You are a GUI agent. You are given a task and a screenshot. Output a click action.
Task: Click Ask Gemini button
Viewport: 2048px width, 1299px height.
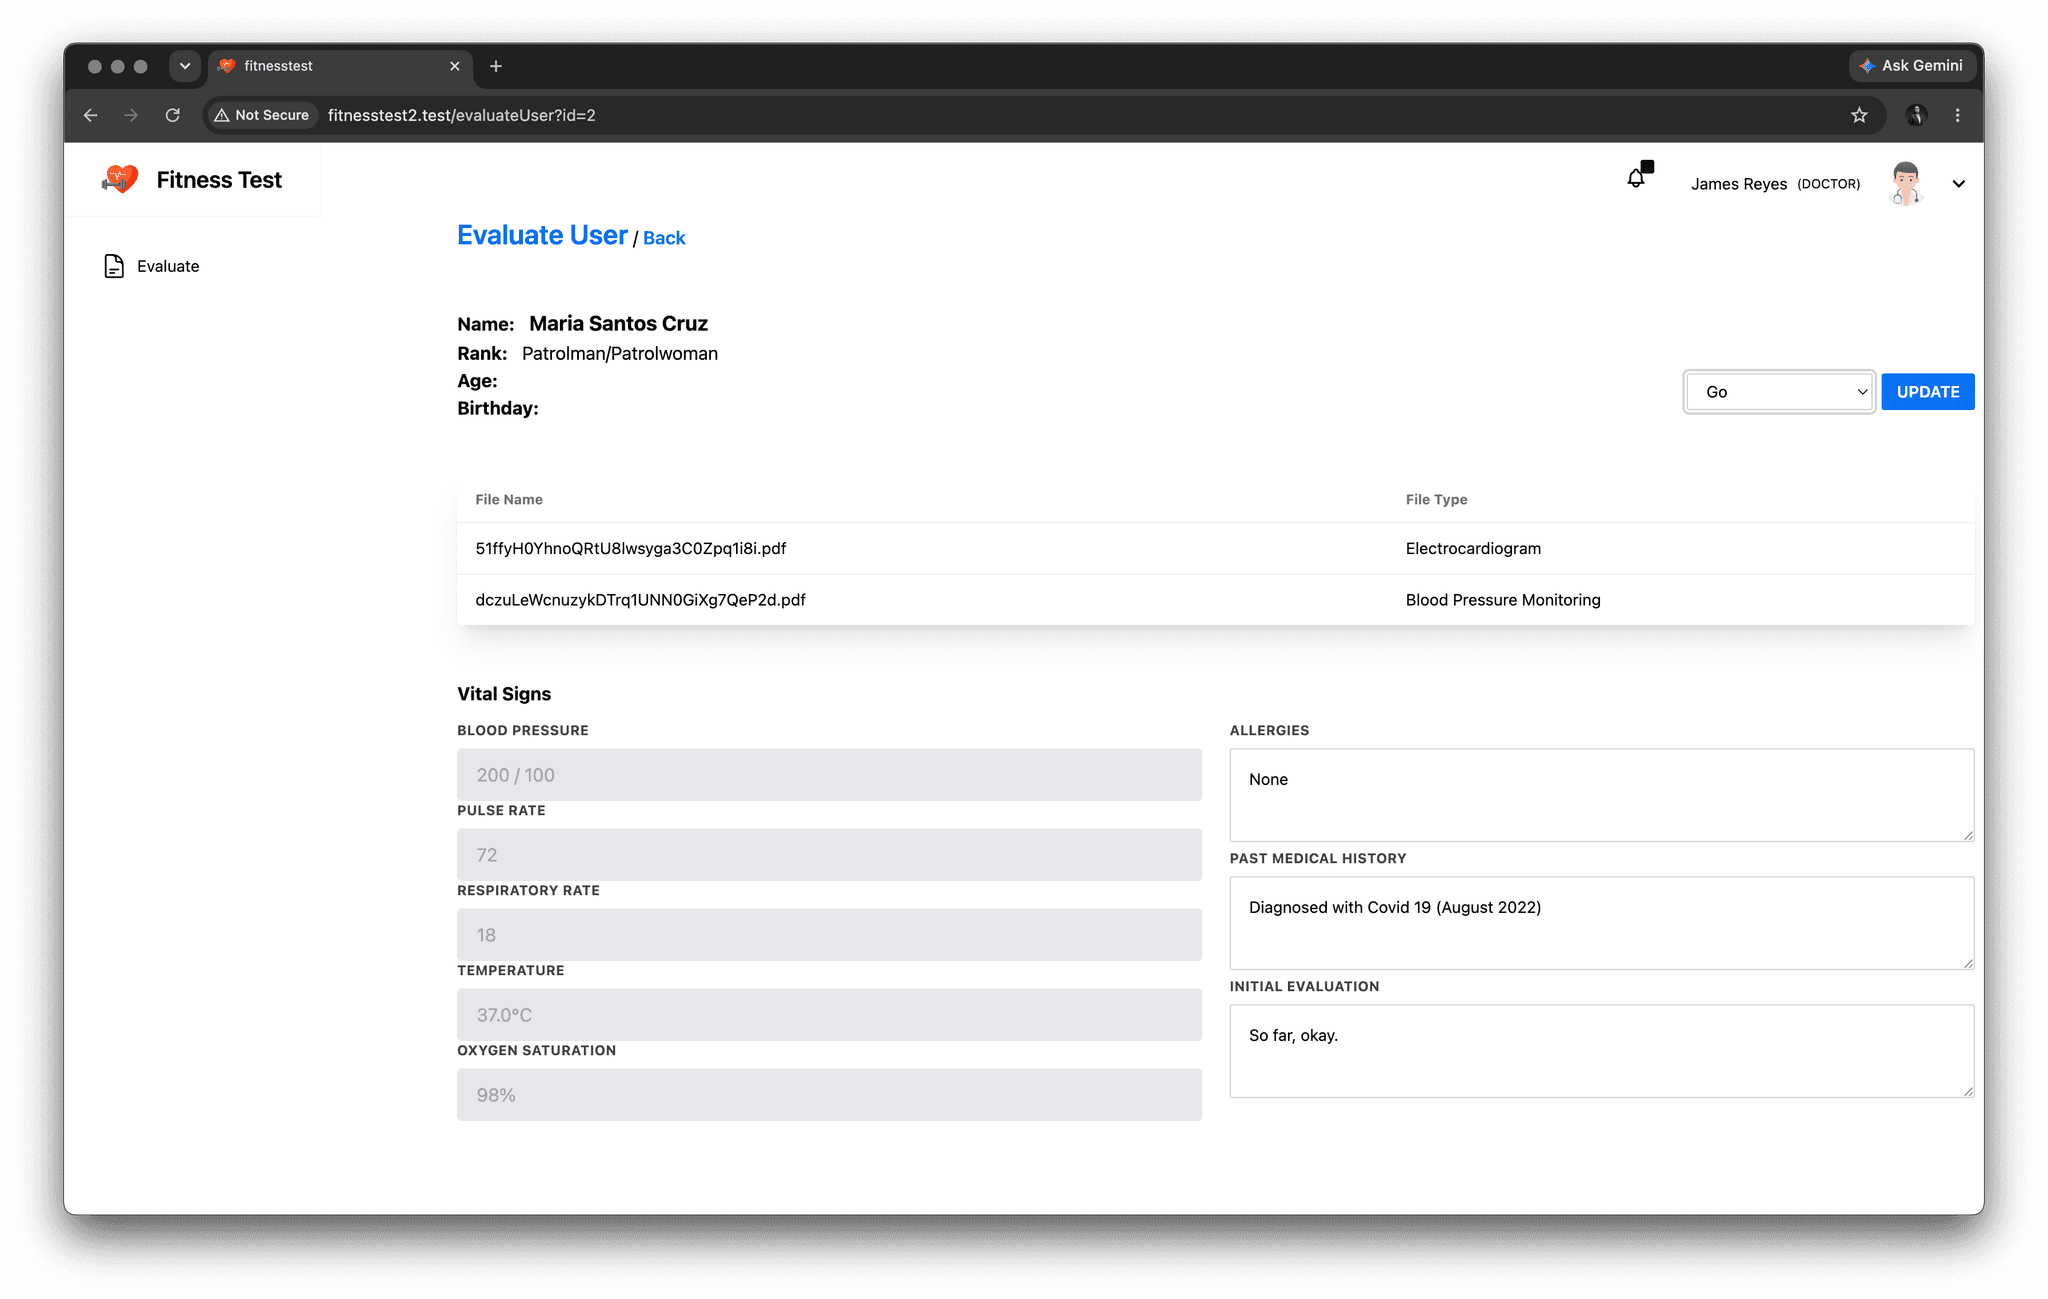(1912, 66)
